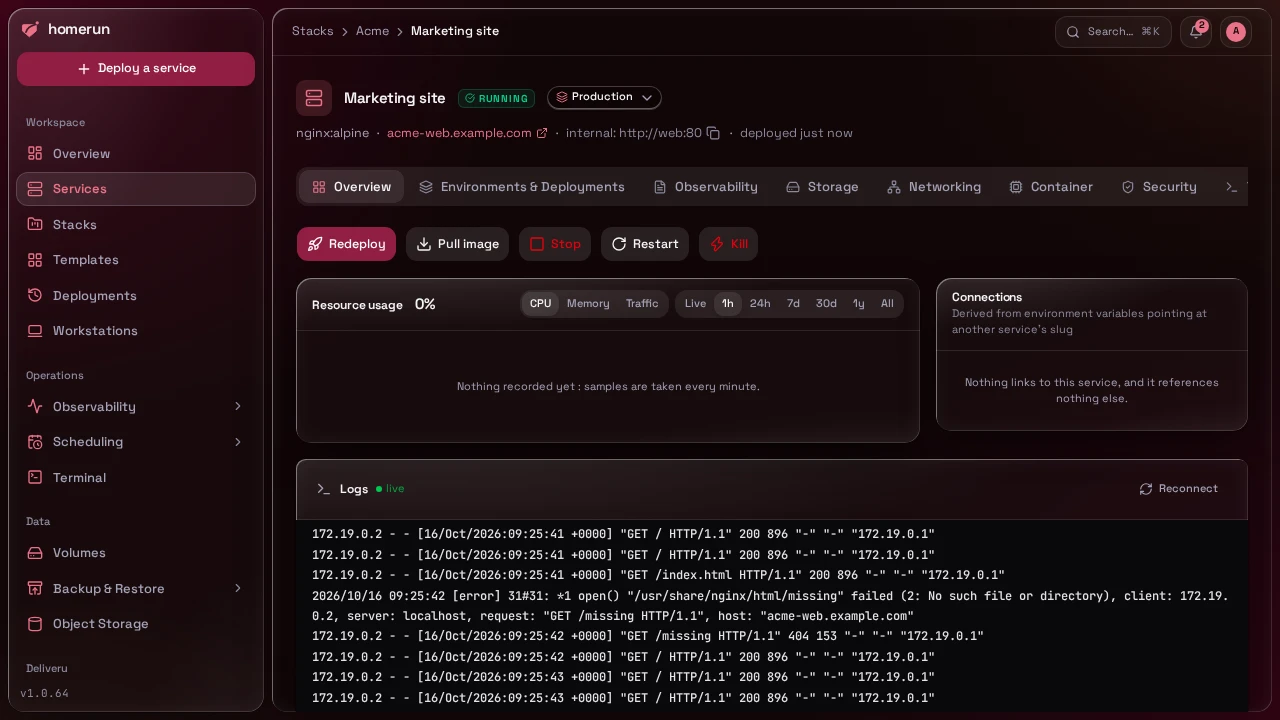Open Object Storage page
The width and height of the screenshot is (1280, 720).
coord(136,624)
